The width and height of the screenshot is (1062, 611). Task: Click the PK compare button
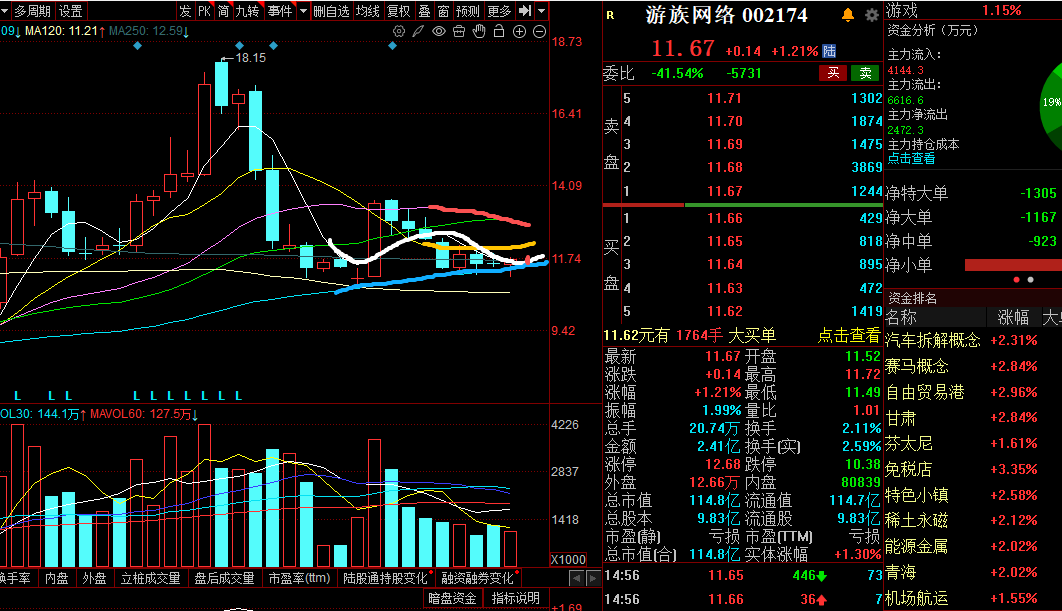click(x=205, y=11)
